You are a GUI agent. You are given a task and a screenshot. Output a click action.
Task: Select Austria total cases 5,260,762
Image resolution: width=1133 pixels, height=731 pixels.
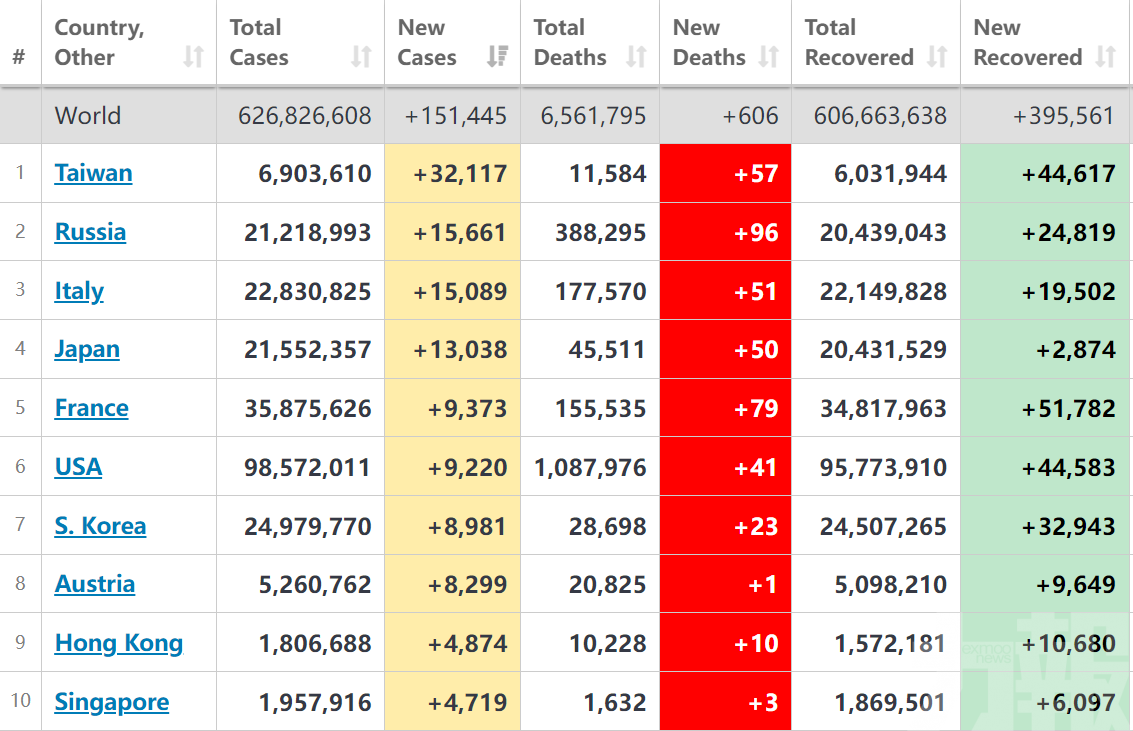pos(315,584)
